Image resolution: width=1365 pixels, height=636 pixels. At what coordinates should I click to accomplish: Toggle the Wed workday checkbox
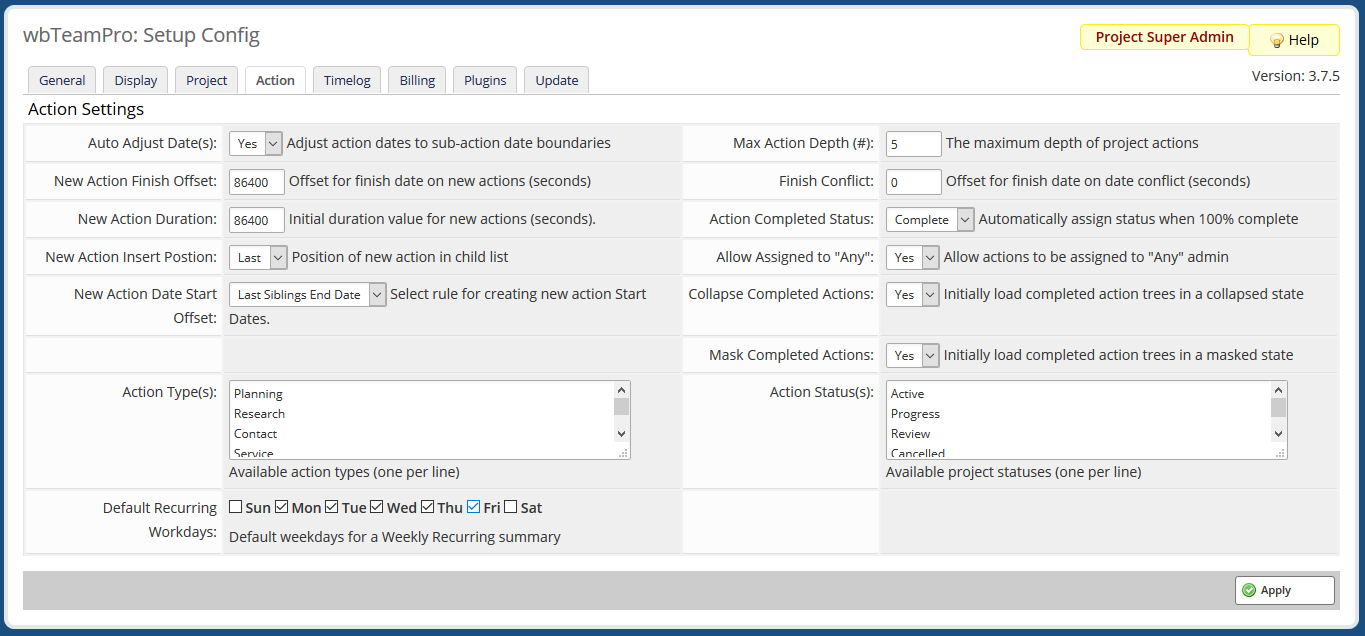pos(377,507)
